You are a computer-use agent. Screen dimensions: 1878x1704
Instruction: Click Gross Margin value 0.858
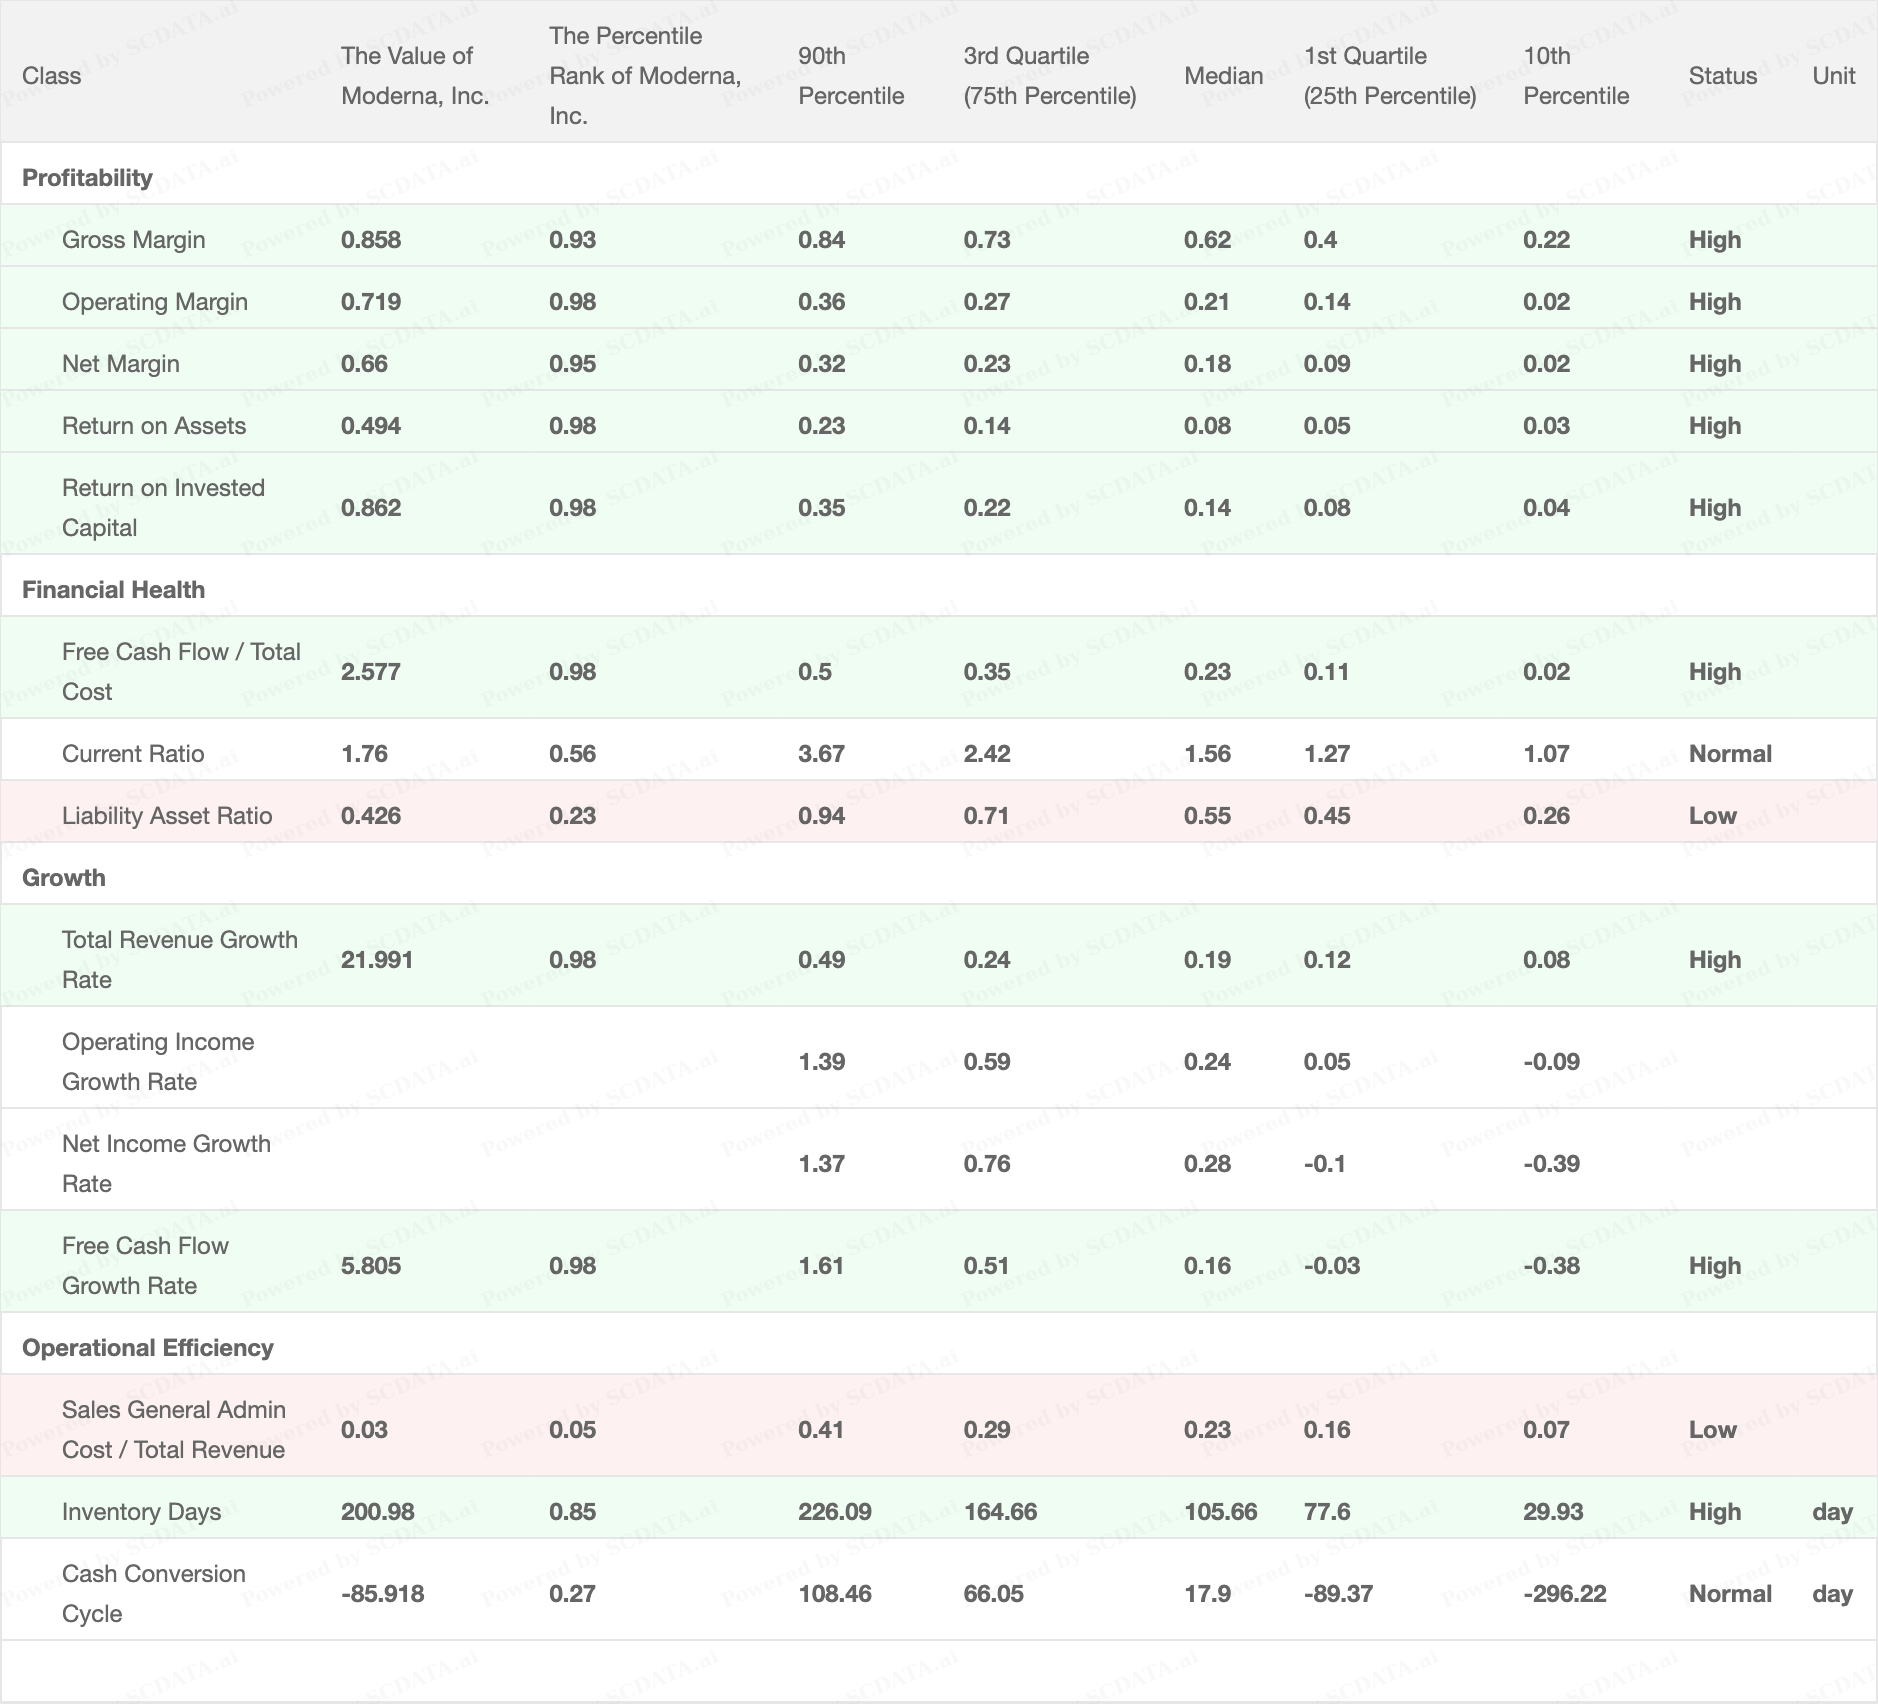point(370,240)
